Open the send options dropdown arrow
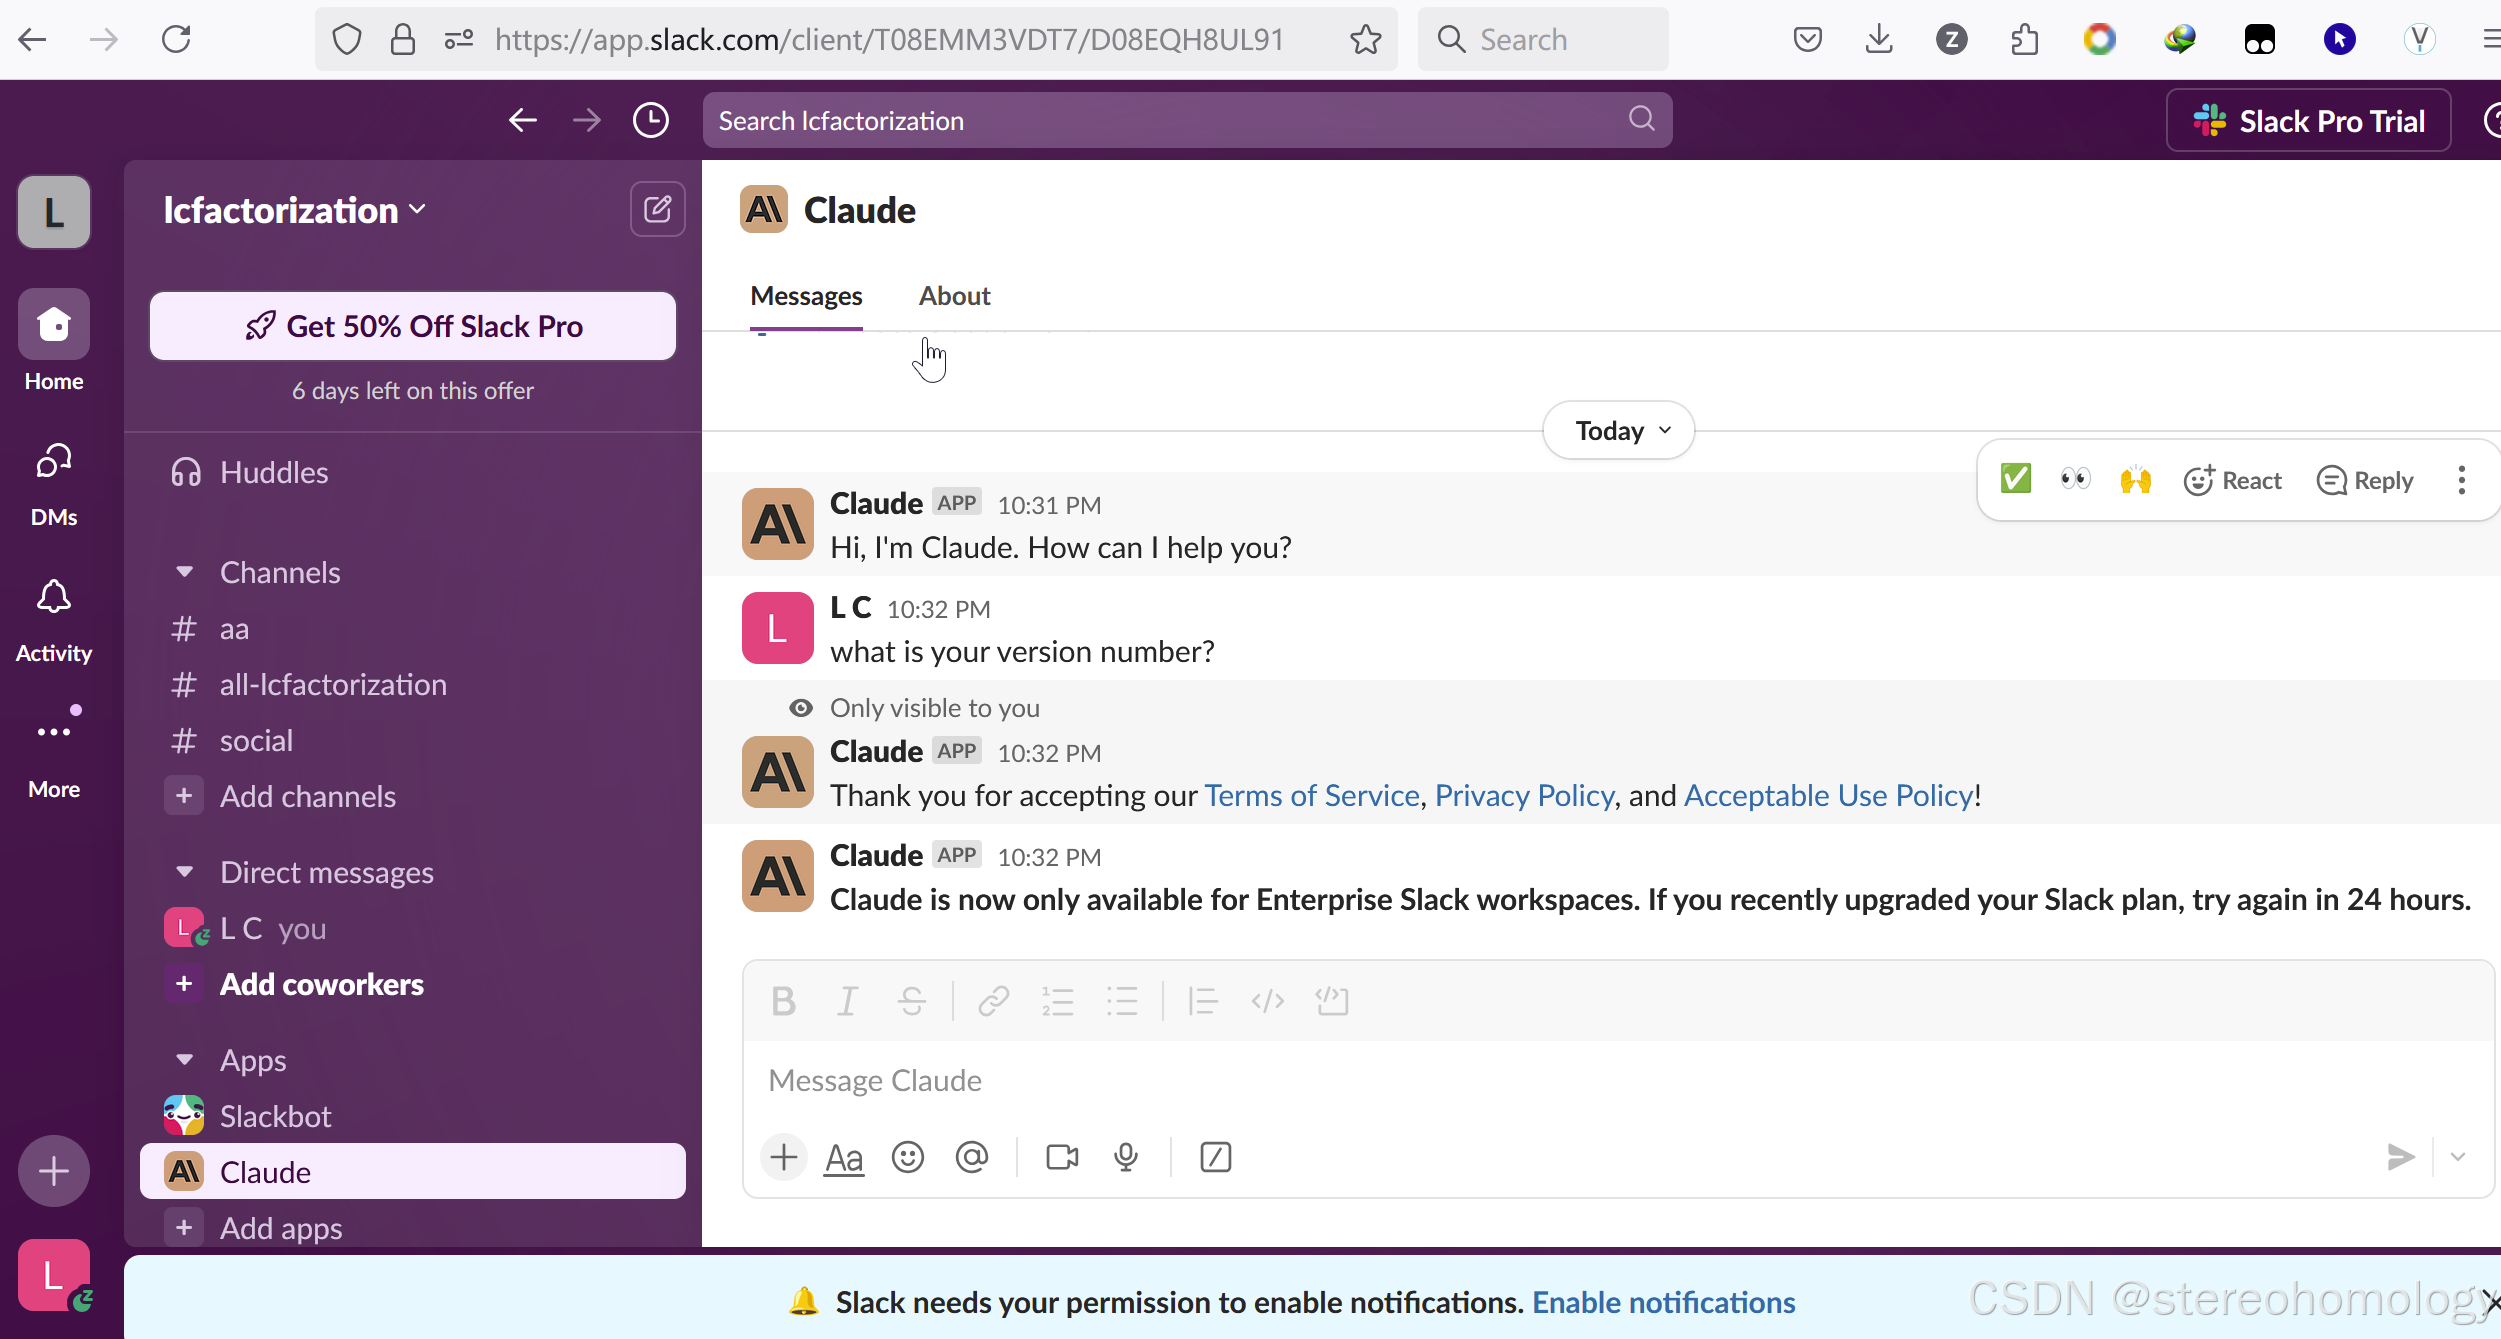 pos(2458,1157)
